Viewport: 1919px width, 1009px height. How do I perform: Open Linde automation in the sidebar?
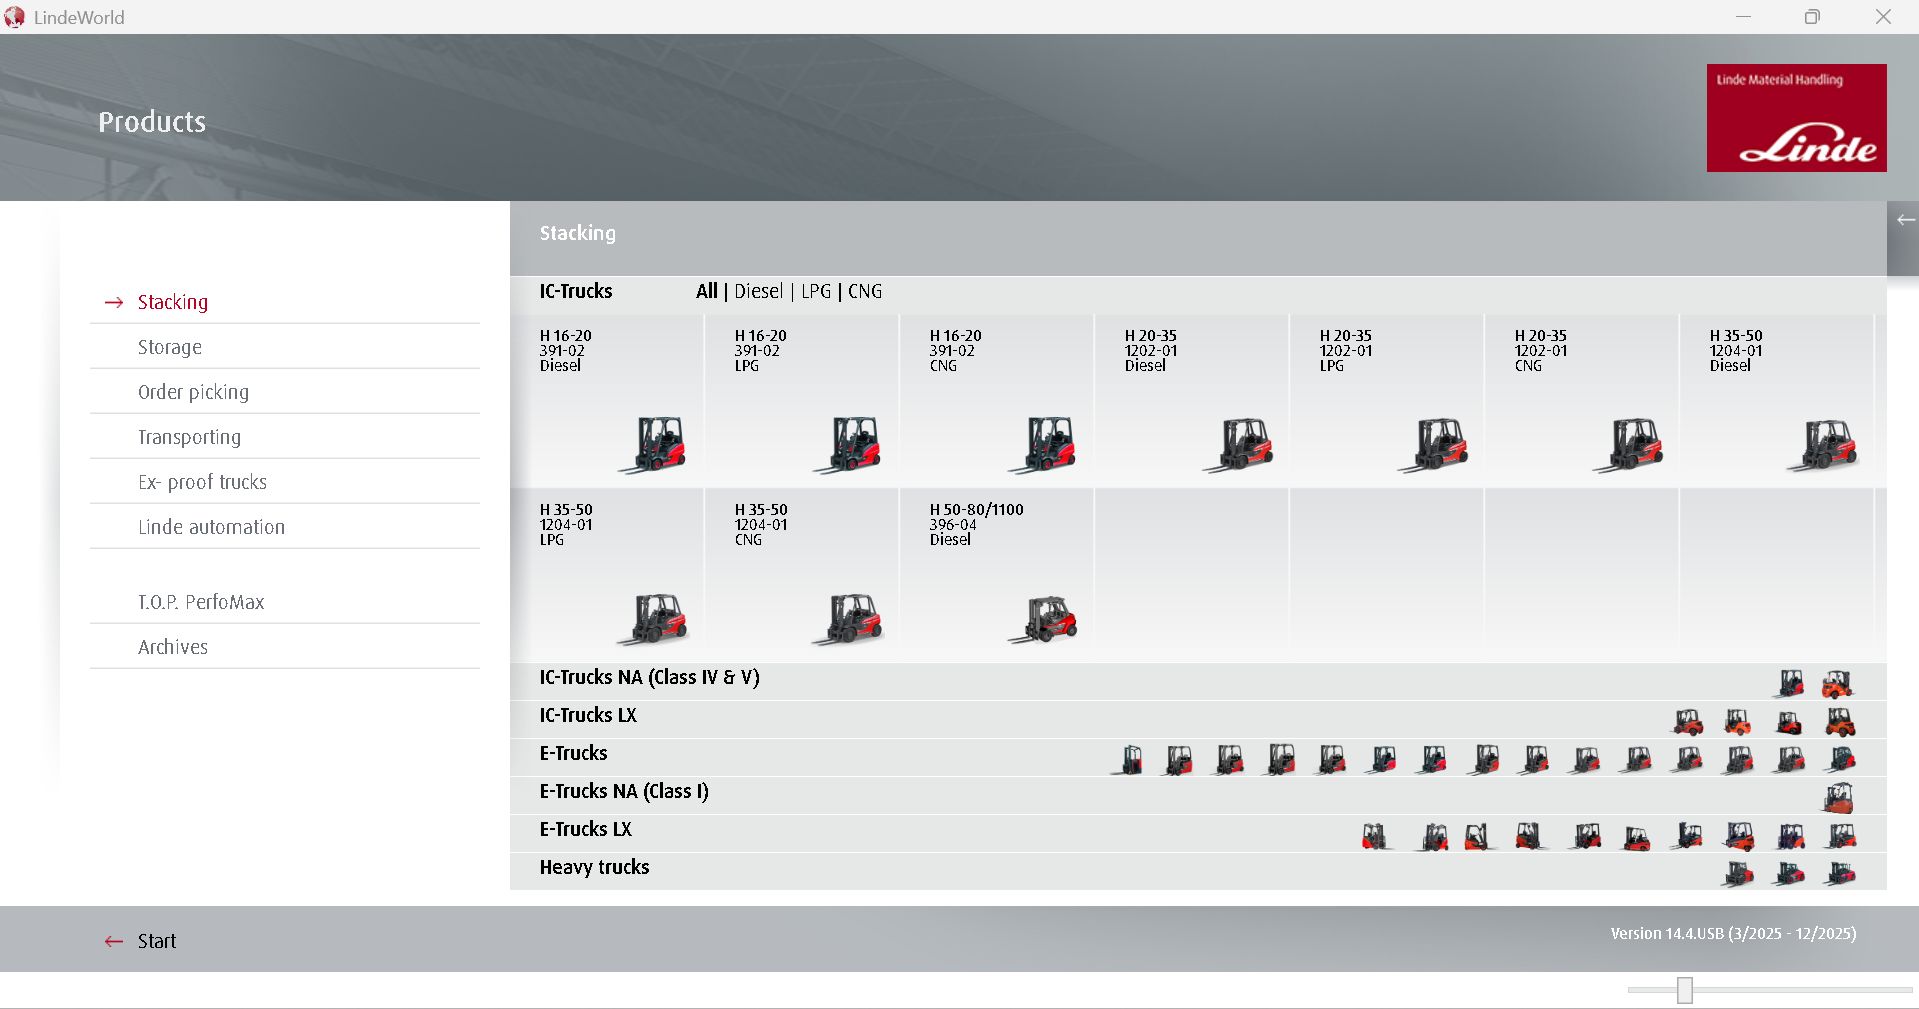tap(211, 527)
